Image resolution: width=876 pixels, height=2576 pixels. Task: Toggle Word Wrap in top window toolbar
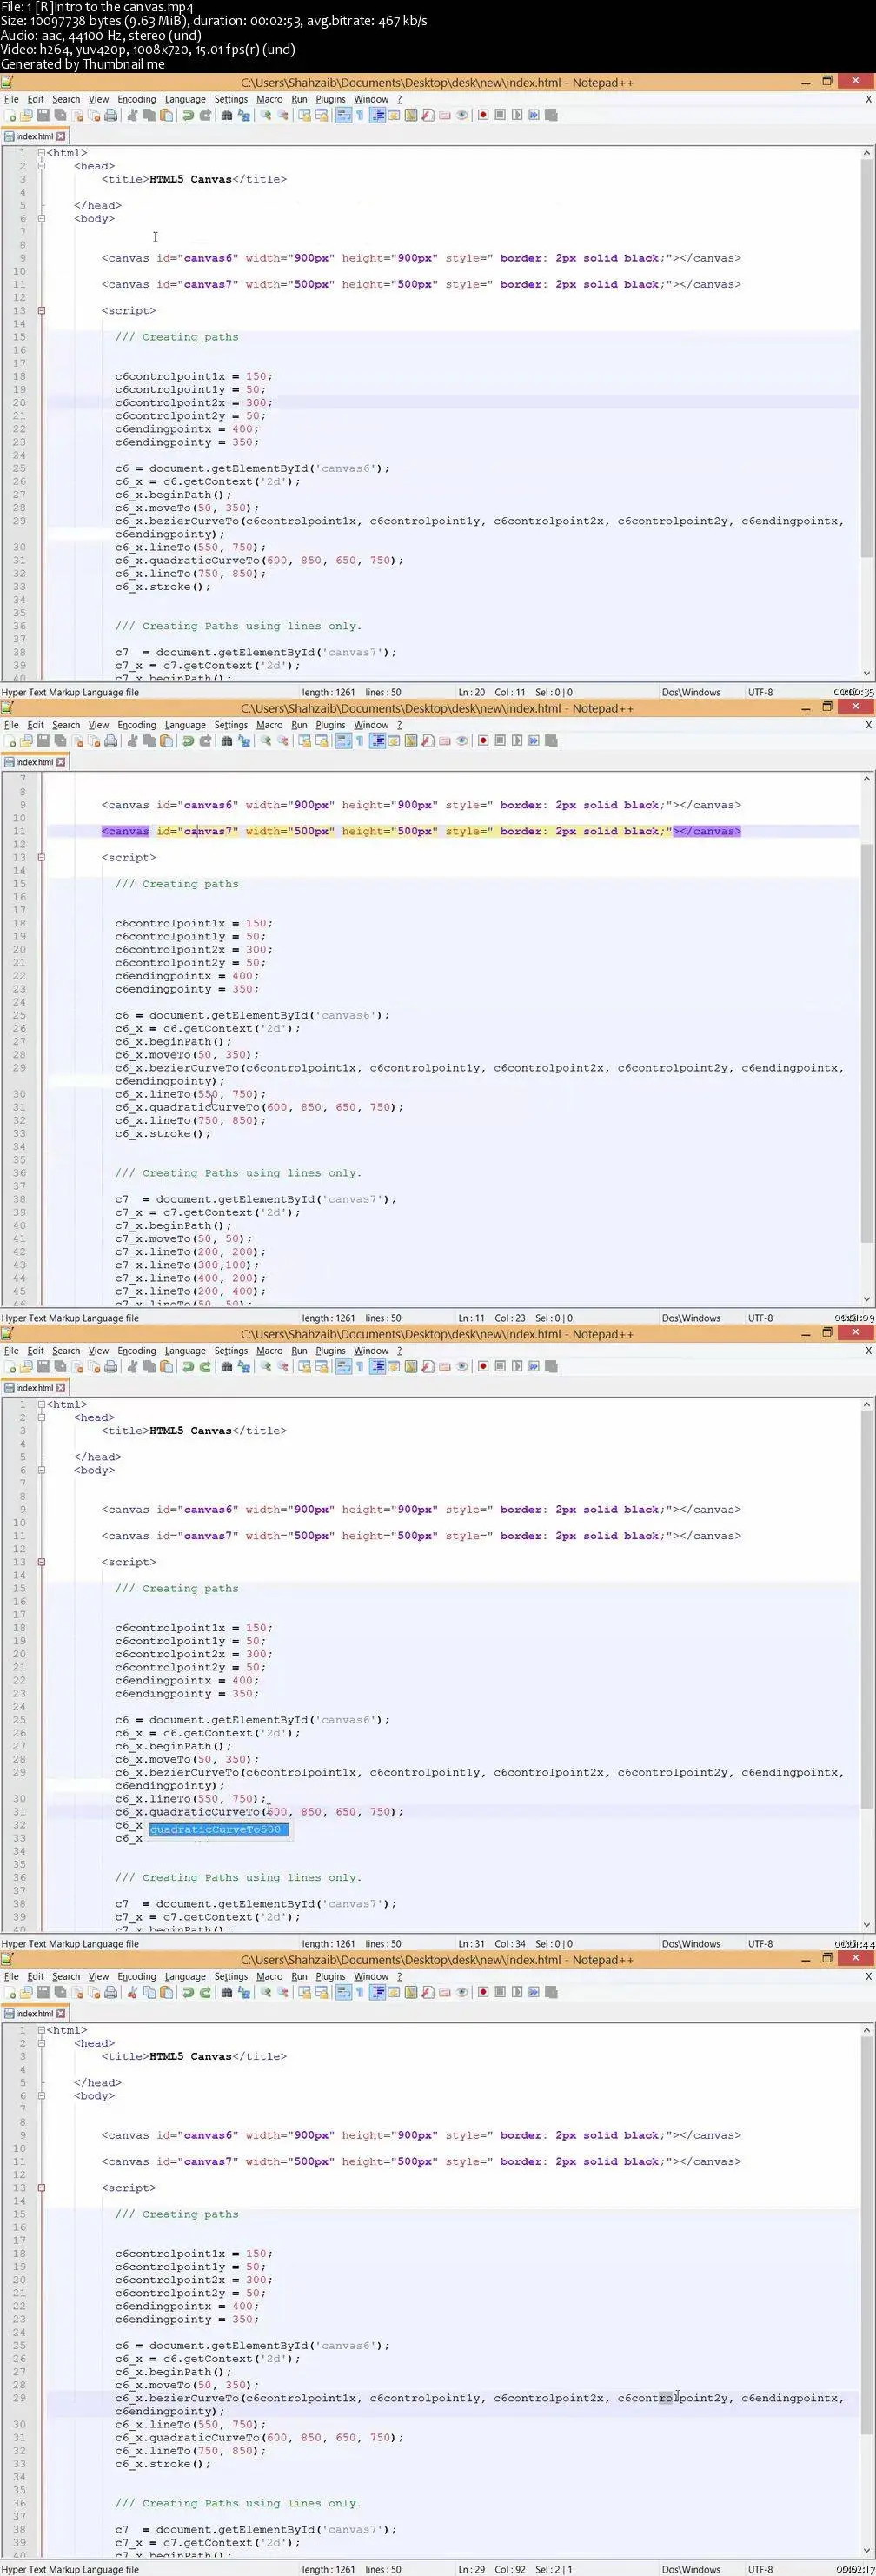point(342,115)
